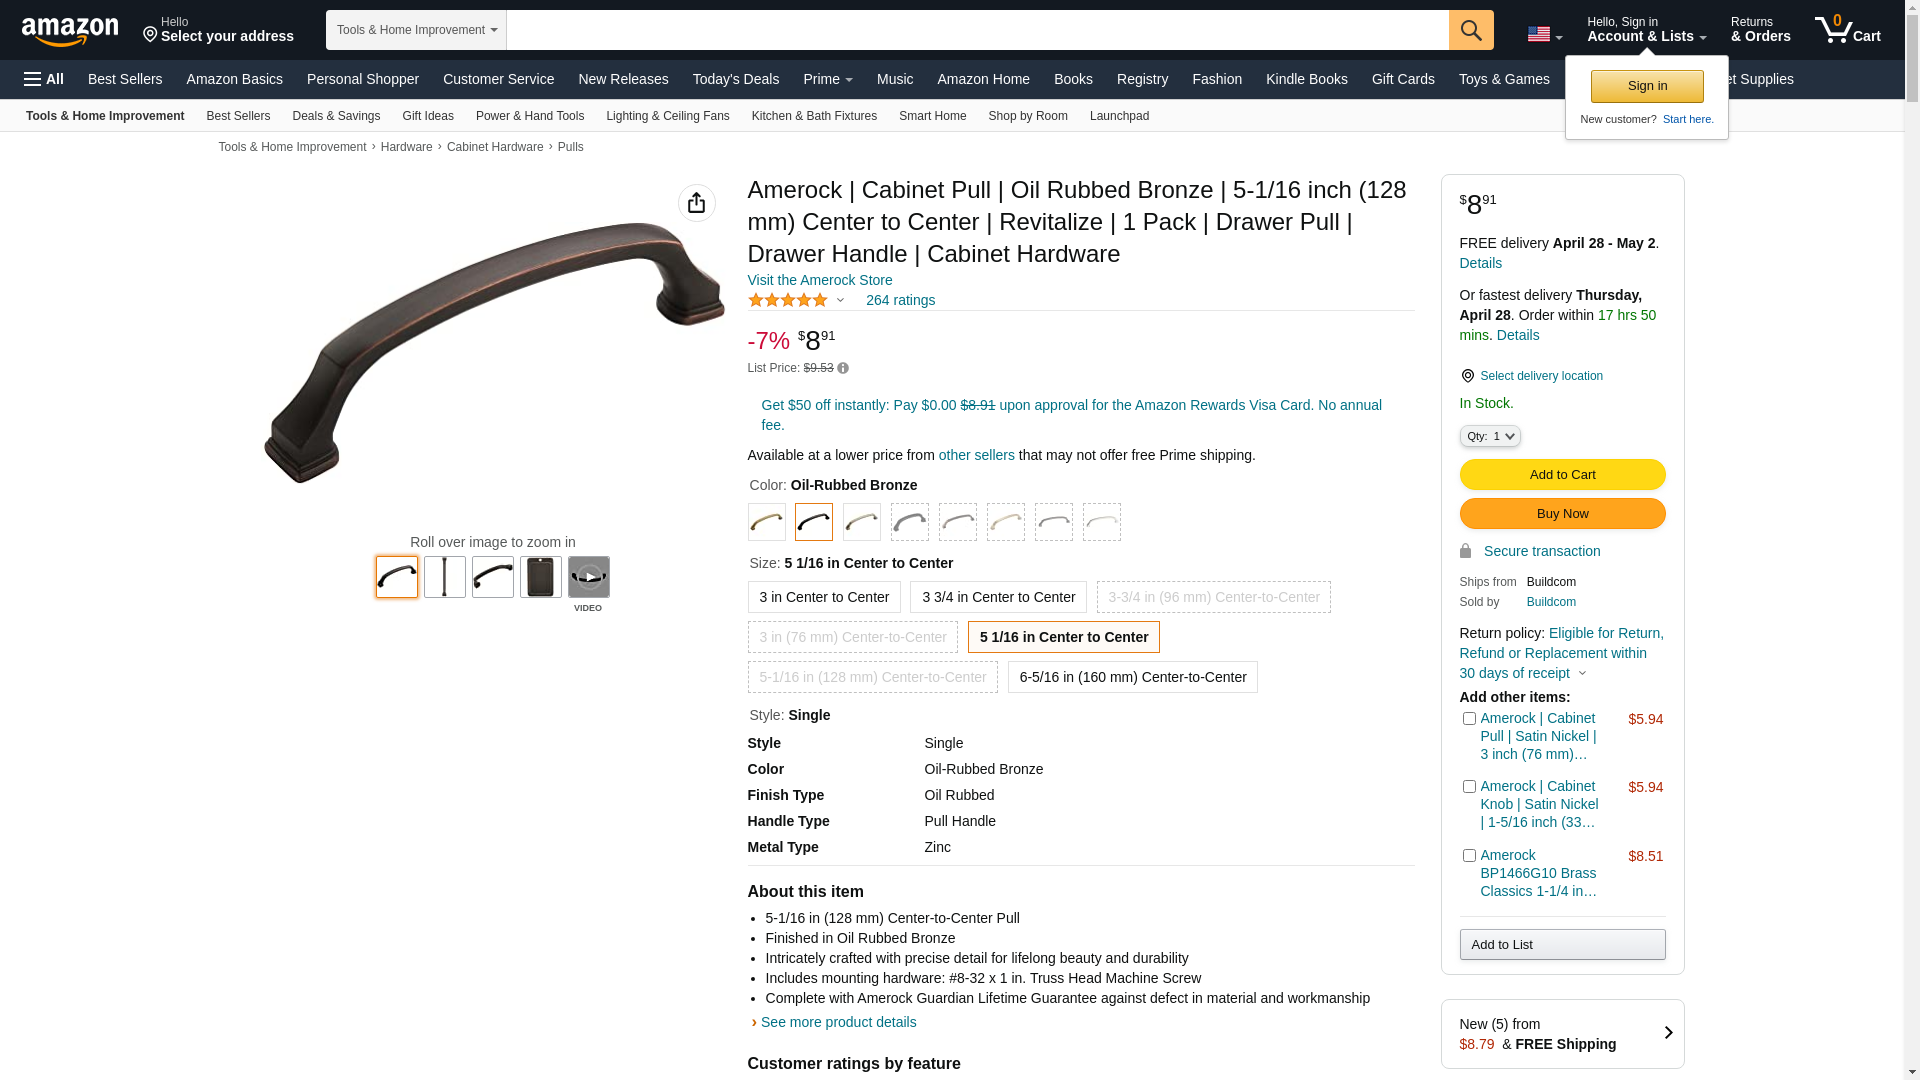Play the product video thumbnail
Viewport: 1920px width, 1080px height.
coord(589,577)
